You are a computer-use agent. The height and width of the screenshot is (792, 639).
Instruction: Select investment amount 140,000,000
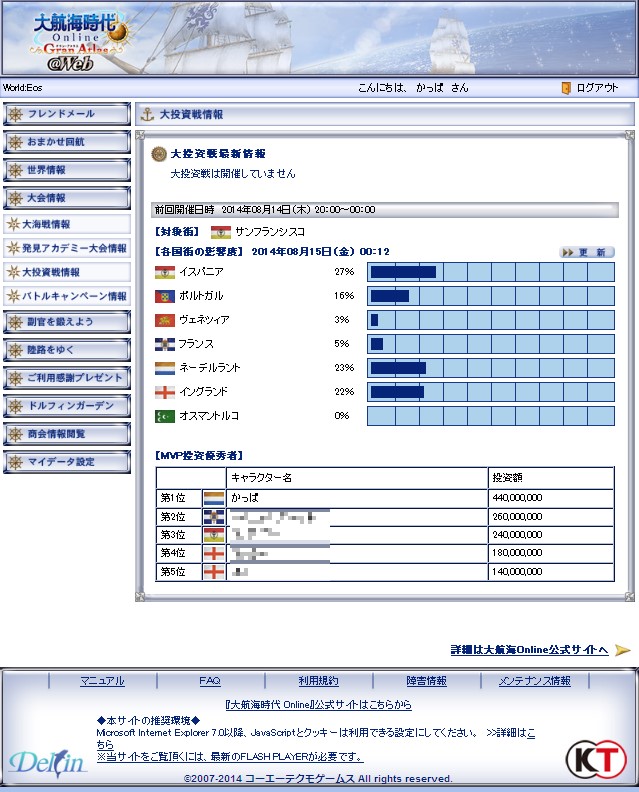(x=517, y=572)
